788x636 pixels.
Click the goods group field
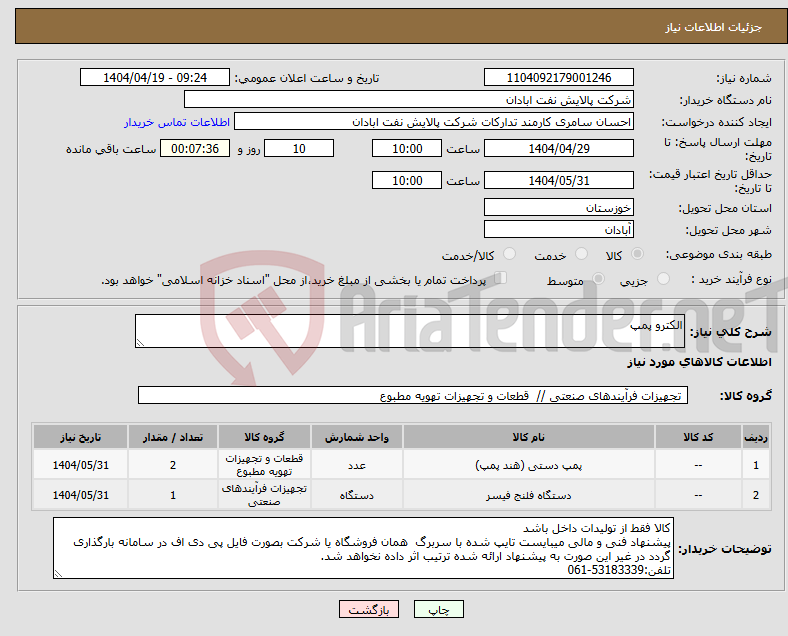click(413, 395)
